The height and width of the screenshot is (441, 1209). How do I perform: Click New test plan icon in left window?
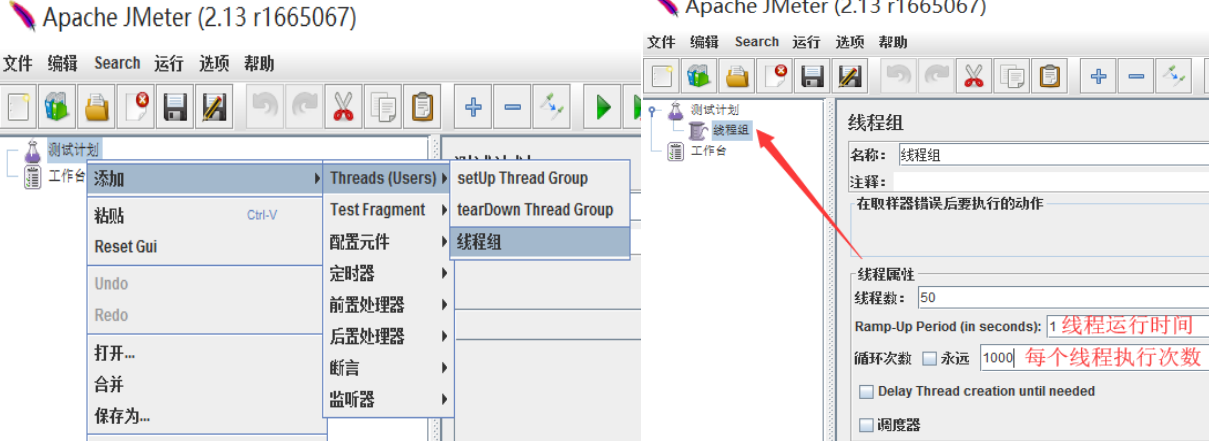18,107
